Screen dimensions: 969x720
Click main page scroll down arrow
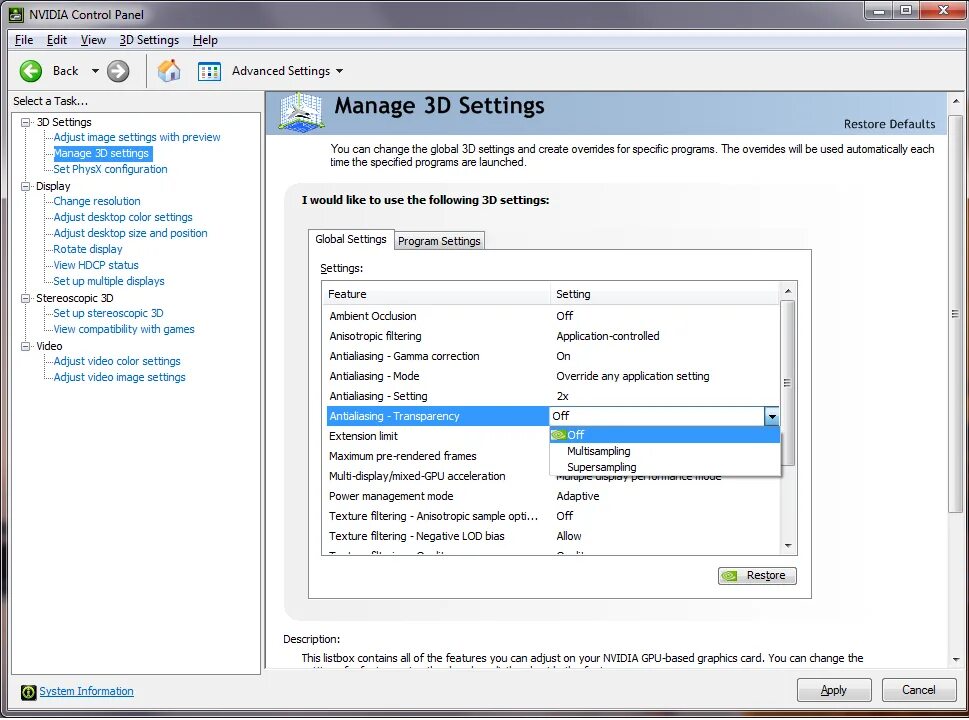pyautogui.click(x=956, y=660)
